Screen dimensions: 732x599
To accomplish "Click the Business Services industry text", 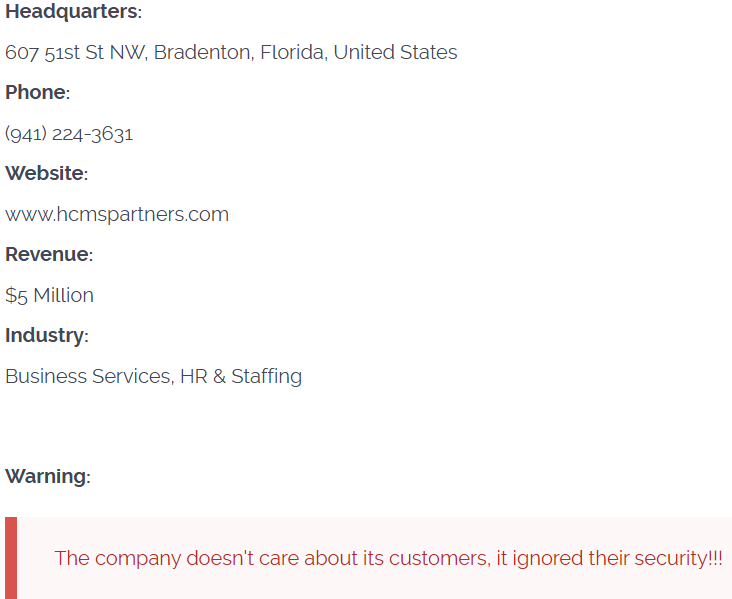I will pos(88,376).
